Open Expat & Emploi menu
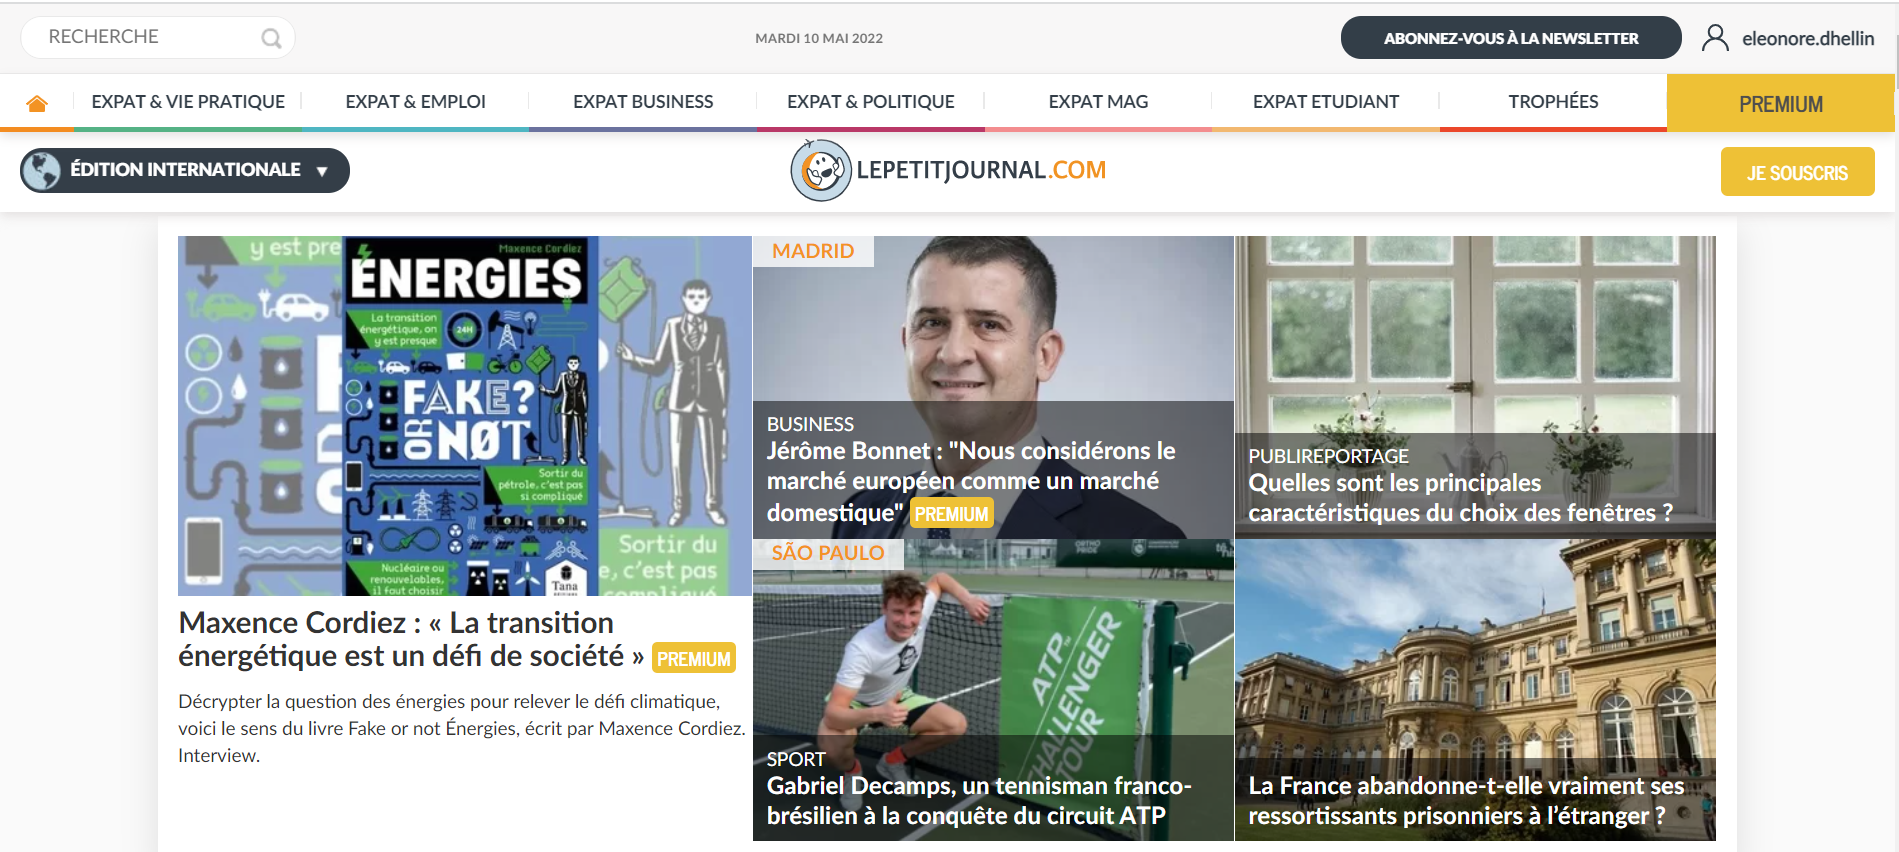 click(x=415, y=102)
